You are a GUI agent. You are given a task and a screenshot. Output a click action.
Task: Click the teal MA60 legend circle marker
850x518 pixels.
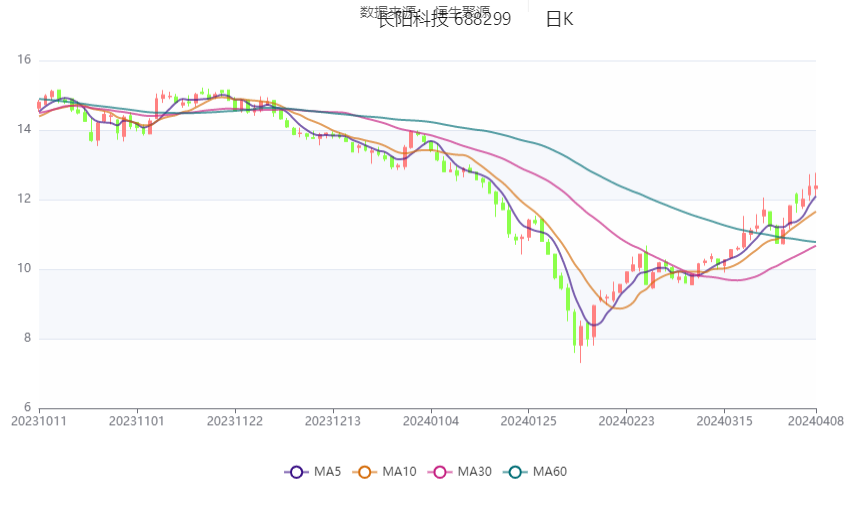(x=515, y=472)
